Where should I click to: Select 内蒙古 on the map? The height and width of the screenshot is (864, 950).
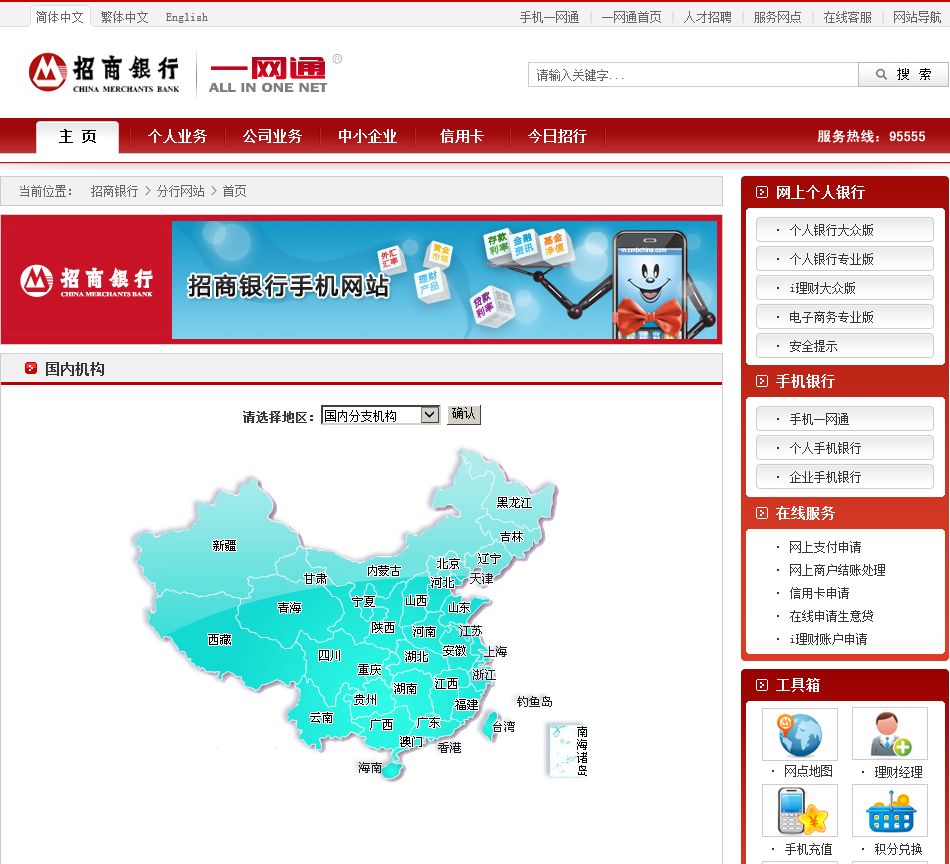click(384, 571)
